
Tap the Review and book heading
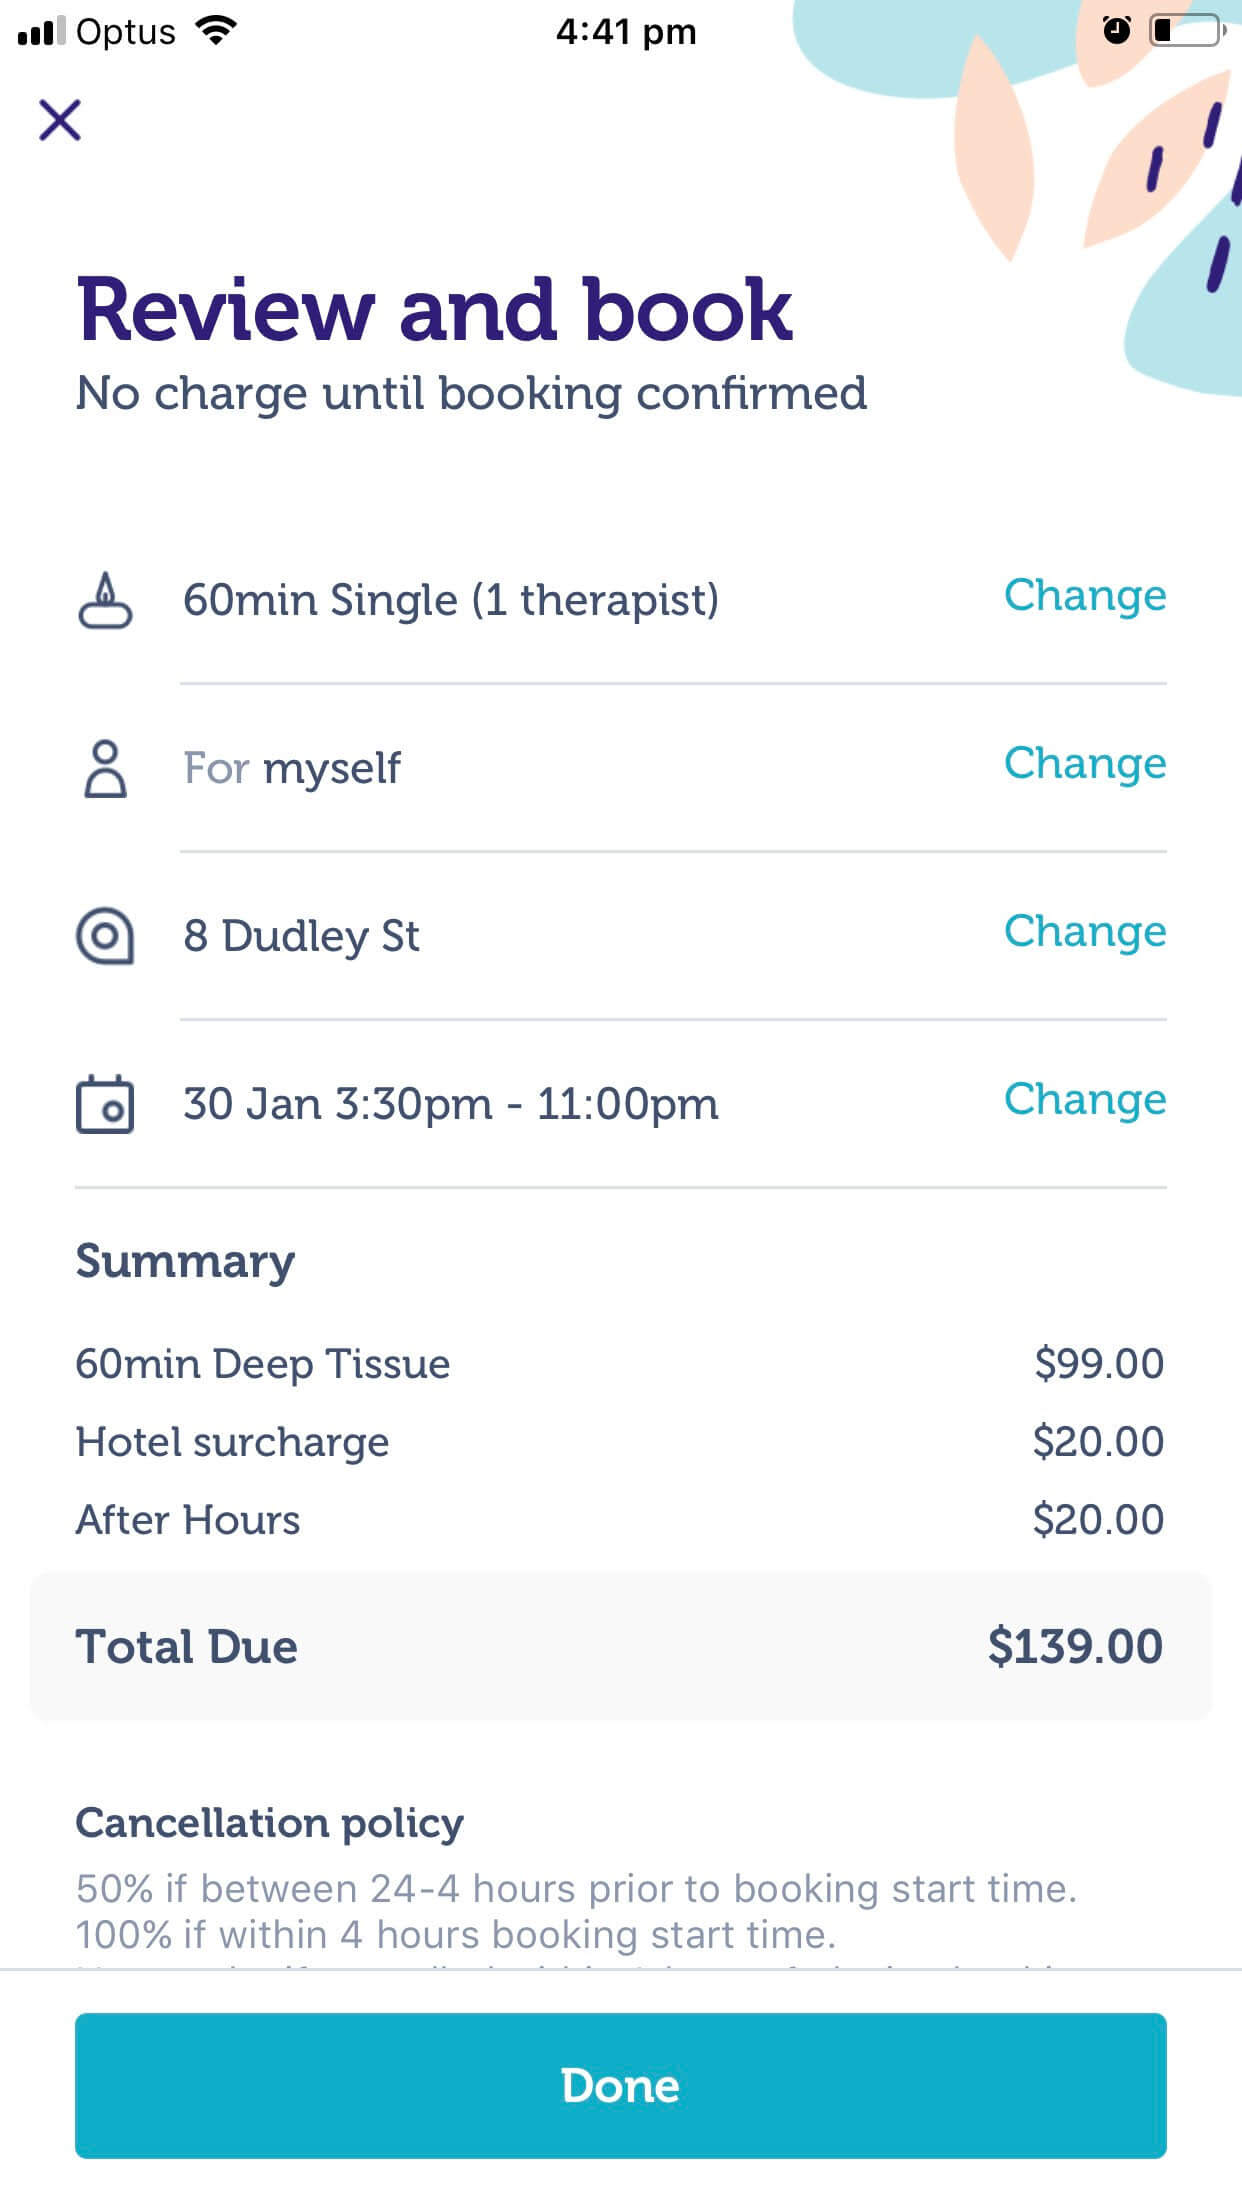435,310
